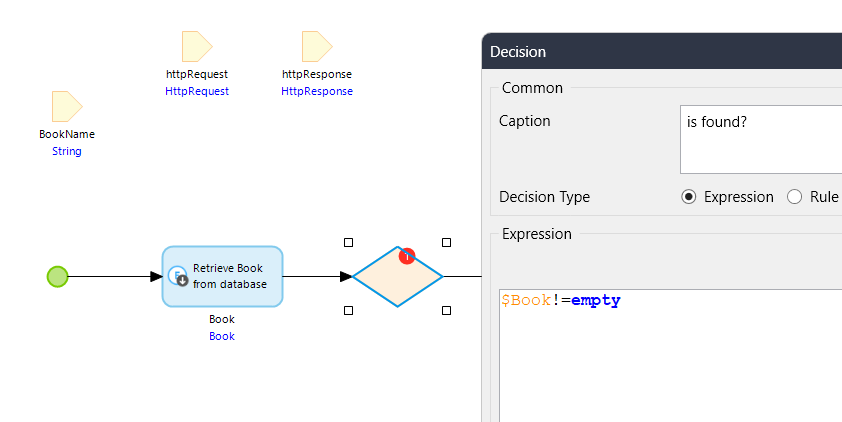Select the BookName parameter icon
Image resolution: width=842 pixels, height=422 pixels.
[x=67, y=106]
